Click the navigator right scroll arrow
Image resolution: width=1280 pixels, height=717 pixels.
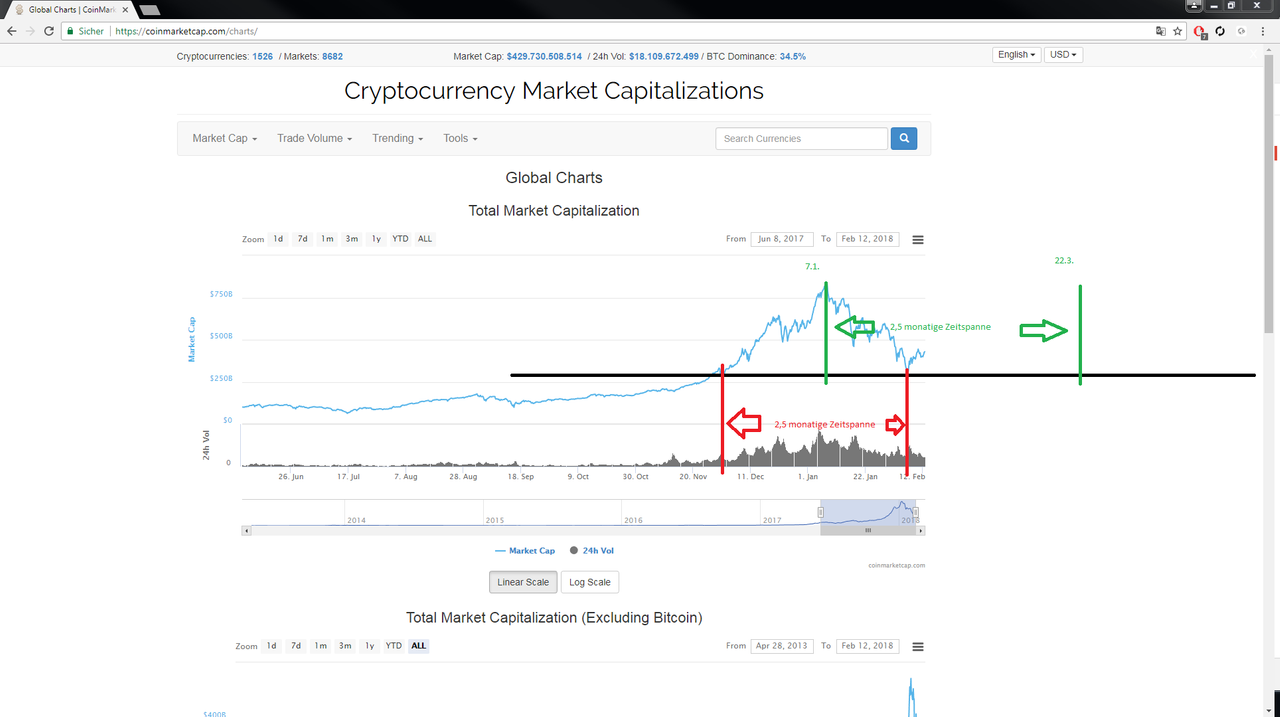[920, 530]
